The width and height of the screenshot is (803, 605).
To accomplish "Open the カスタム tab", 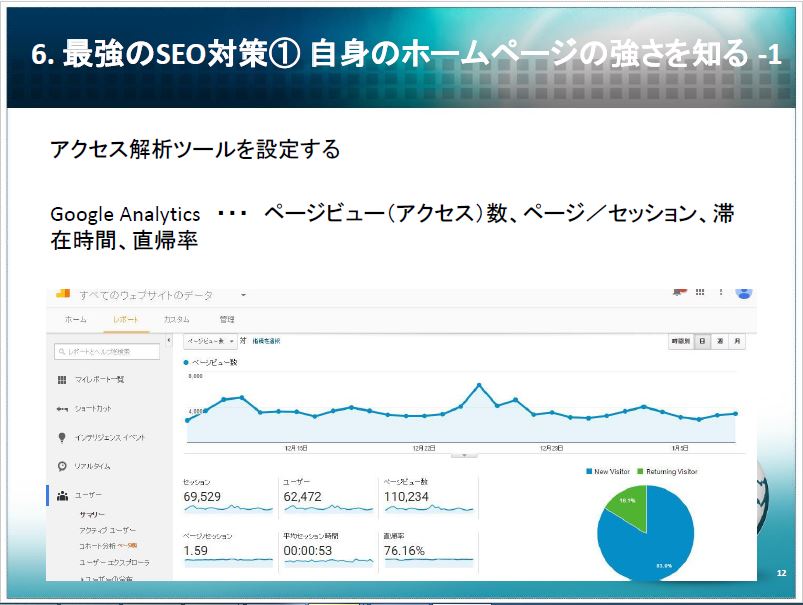I will coord(177,319).
